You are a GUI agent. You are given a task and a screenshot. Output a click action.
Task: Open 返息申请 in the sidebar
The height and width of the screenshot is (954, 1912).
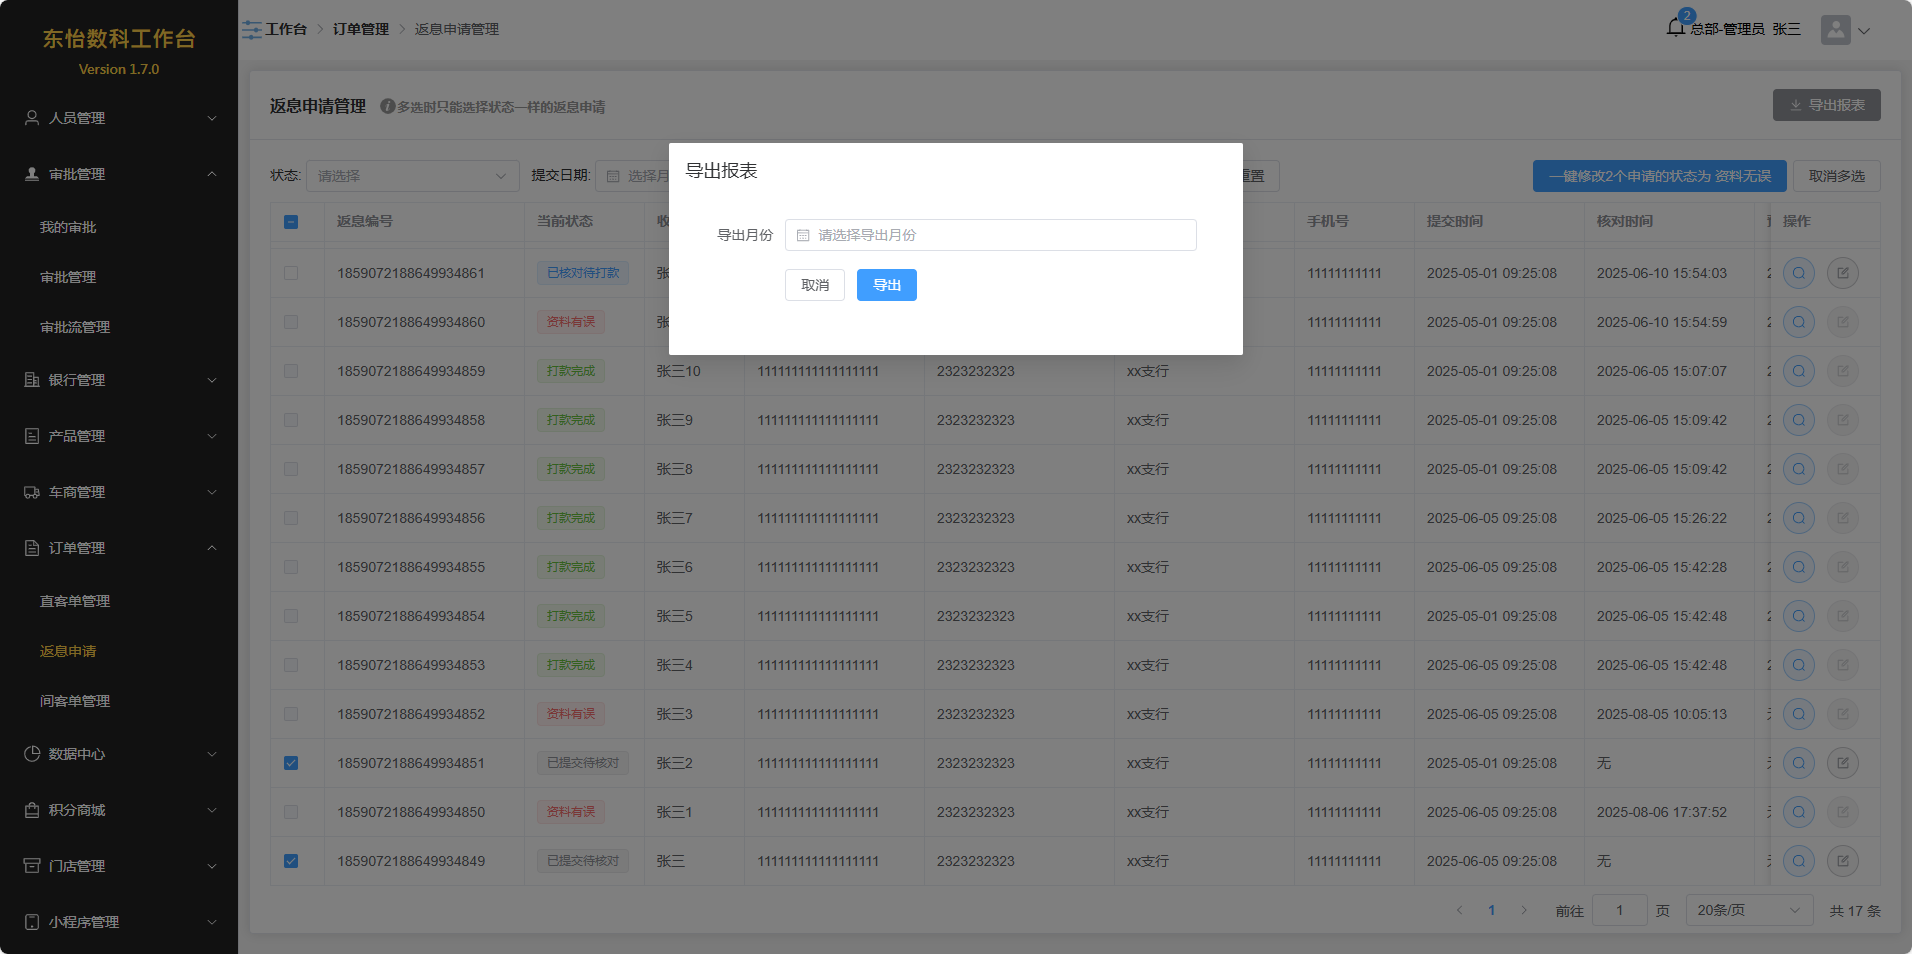pyautogui.click(x=68, y=651)
